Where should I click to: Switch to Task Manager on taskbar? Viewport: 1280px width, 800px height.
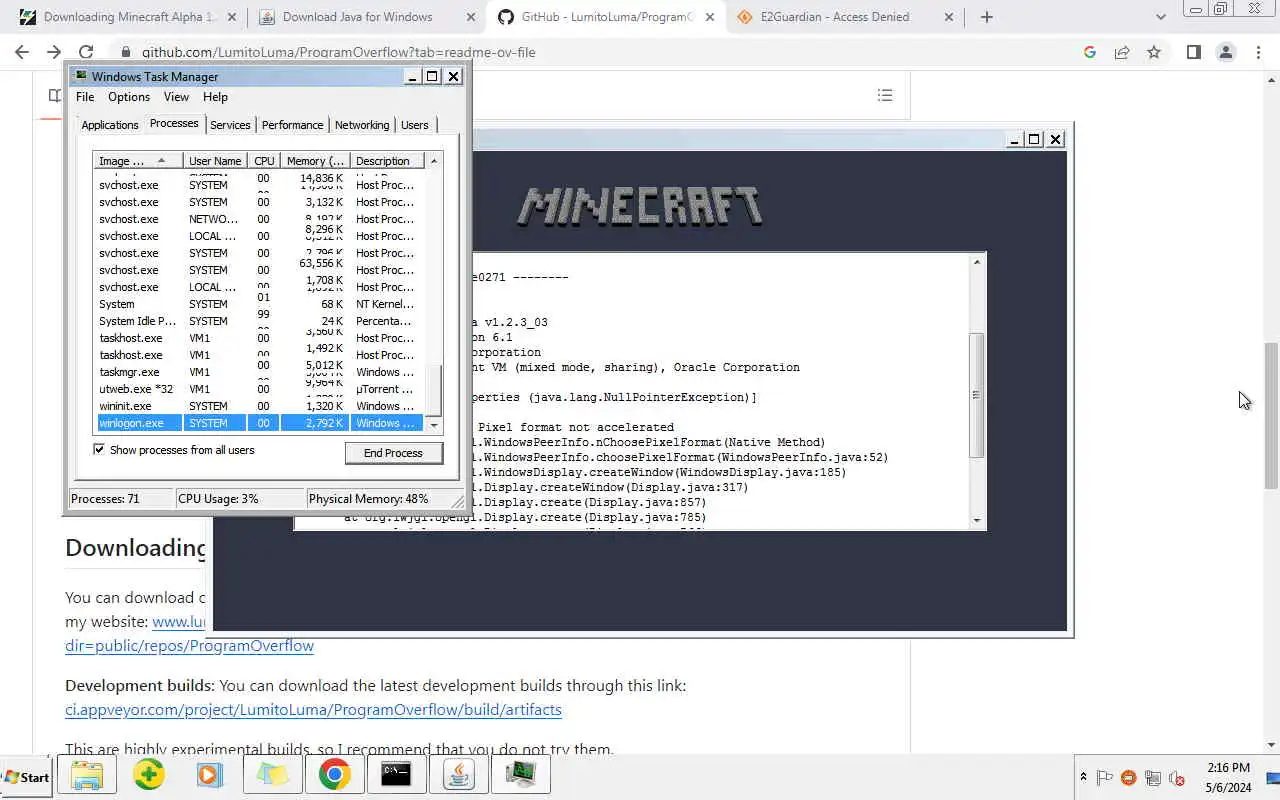[521, 775]
